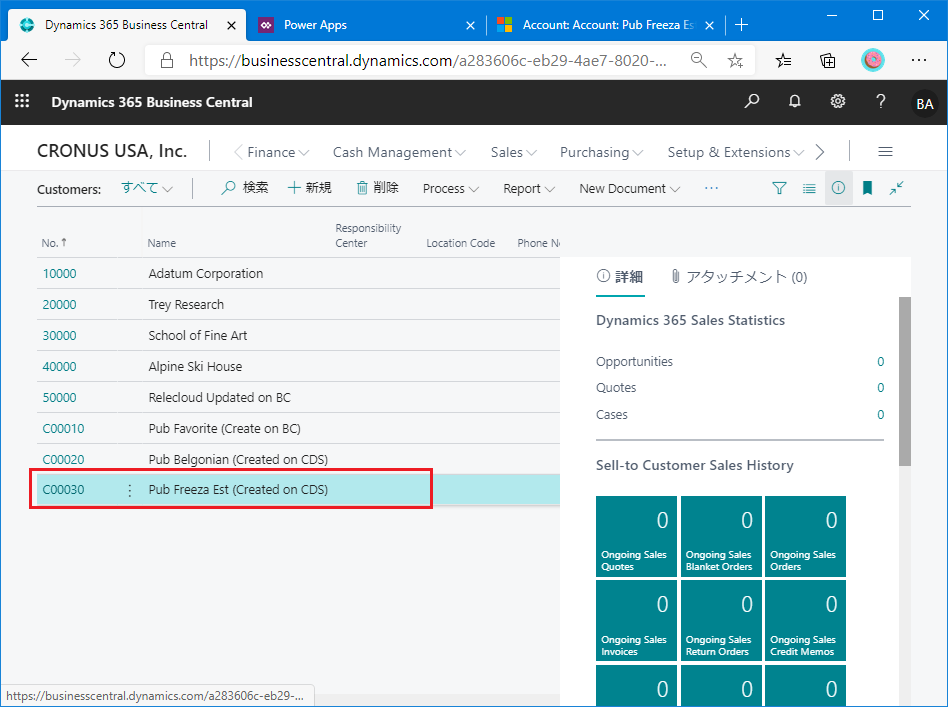The width and height of the screenshot is (948, 707).
Task: Expand the Setup & Extensions menu
Action: tap(735, 152)
